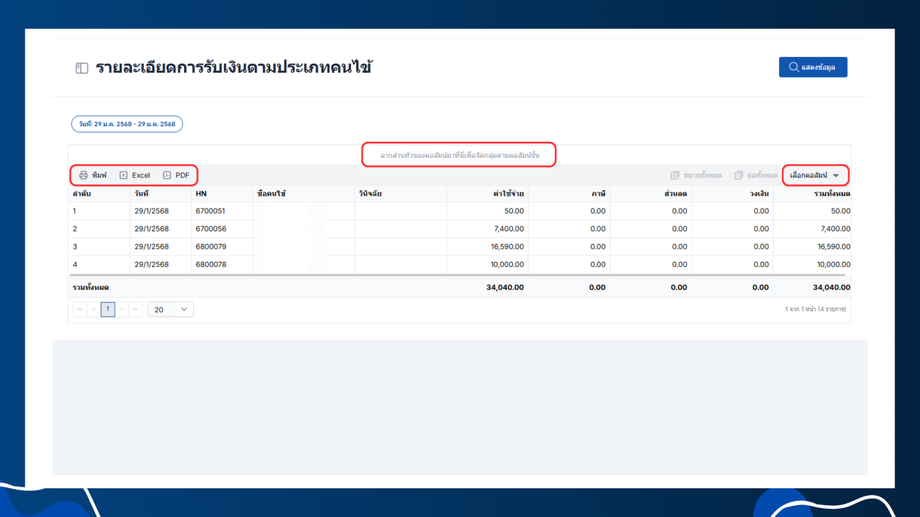The width and height of the screenshot is (920, 517).
Task: Click ย่อทั้งหมด collapse all button
Action: coord(756,175)
